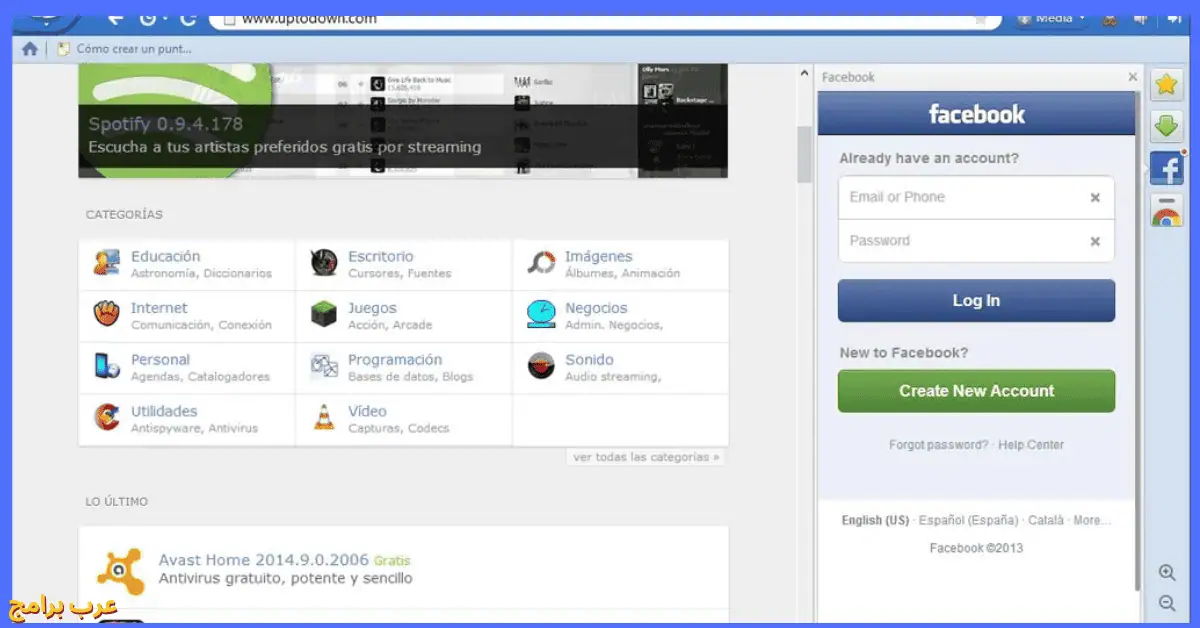Click the Negocios category icon

(541, 315)
